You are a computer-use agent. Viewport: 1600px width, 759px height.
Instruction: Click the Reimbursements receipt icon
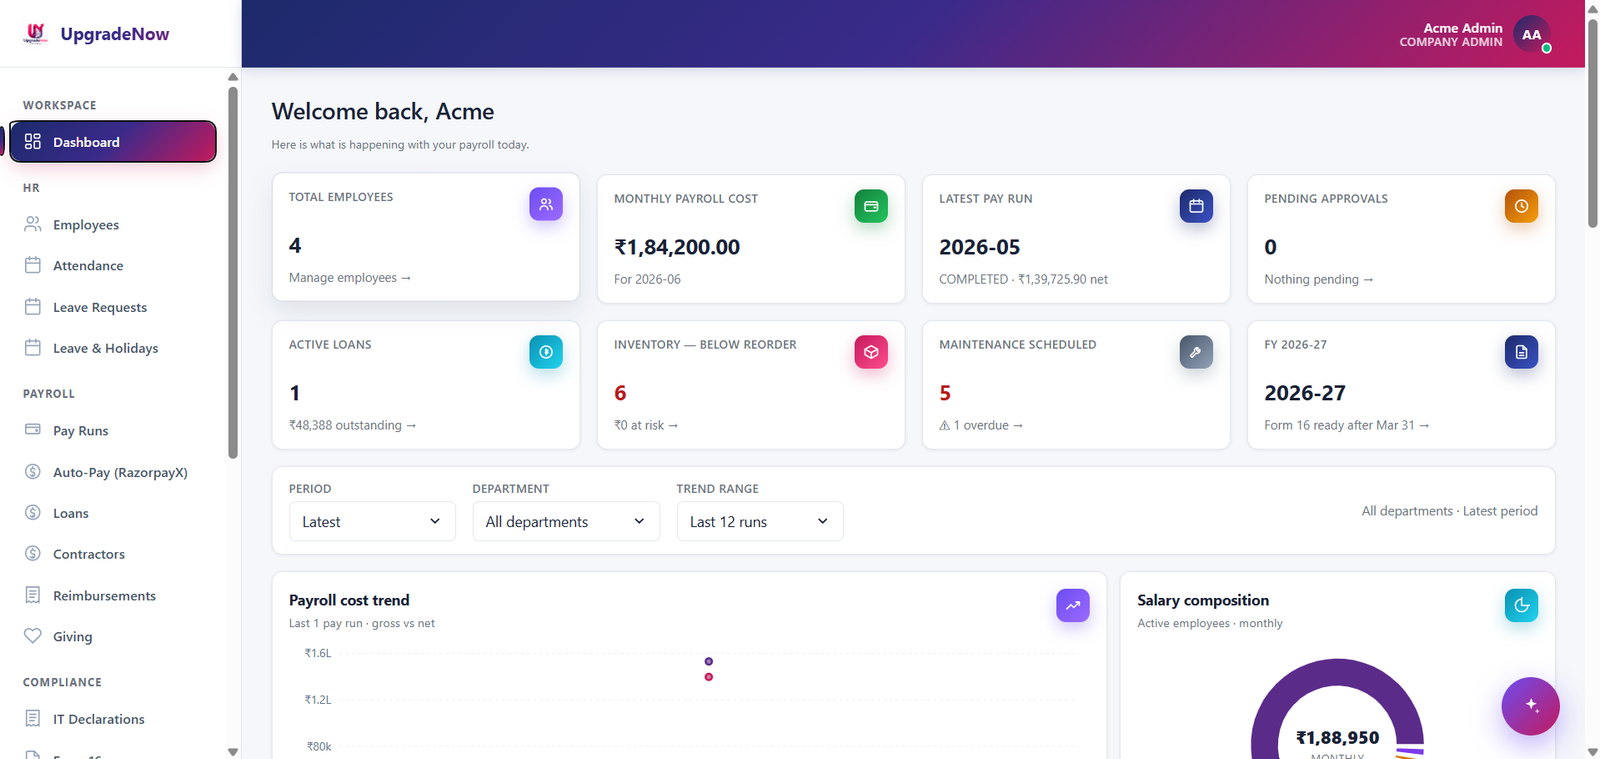pos(33,595)
